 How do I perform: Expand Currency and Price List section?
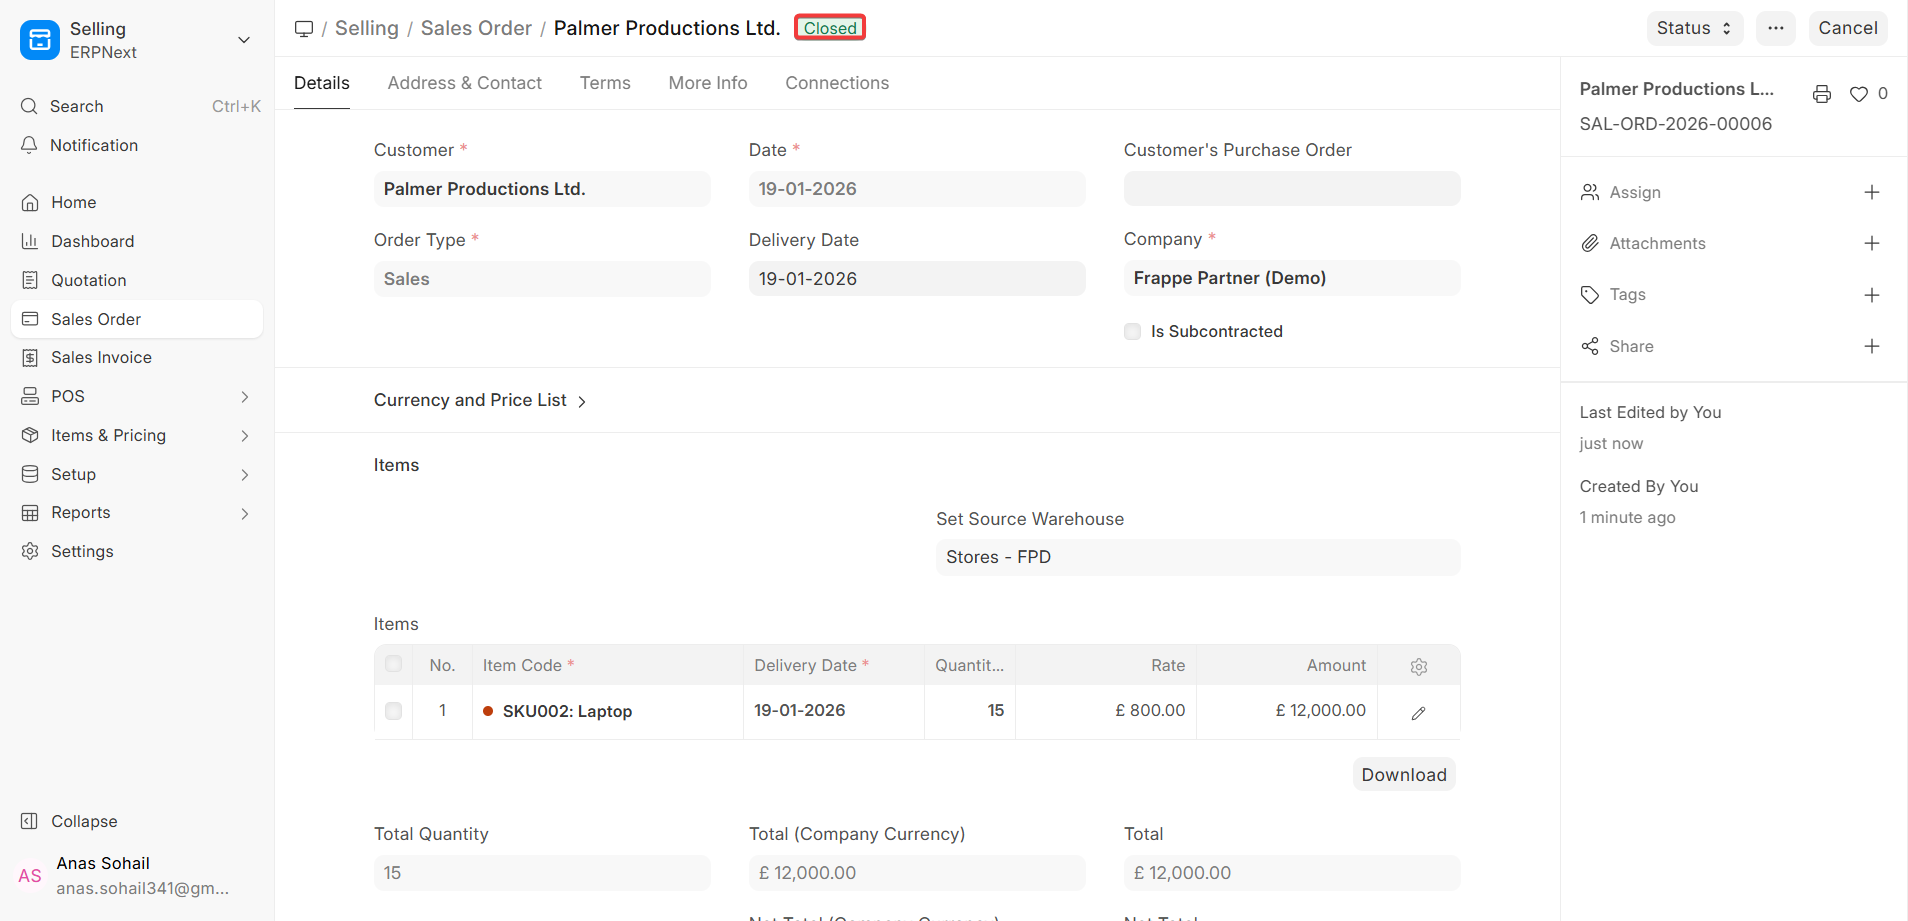tap(480, 400)
